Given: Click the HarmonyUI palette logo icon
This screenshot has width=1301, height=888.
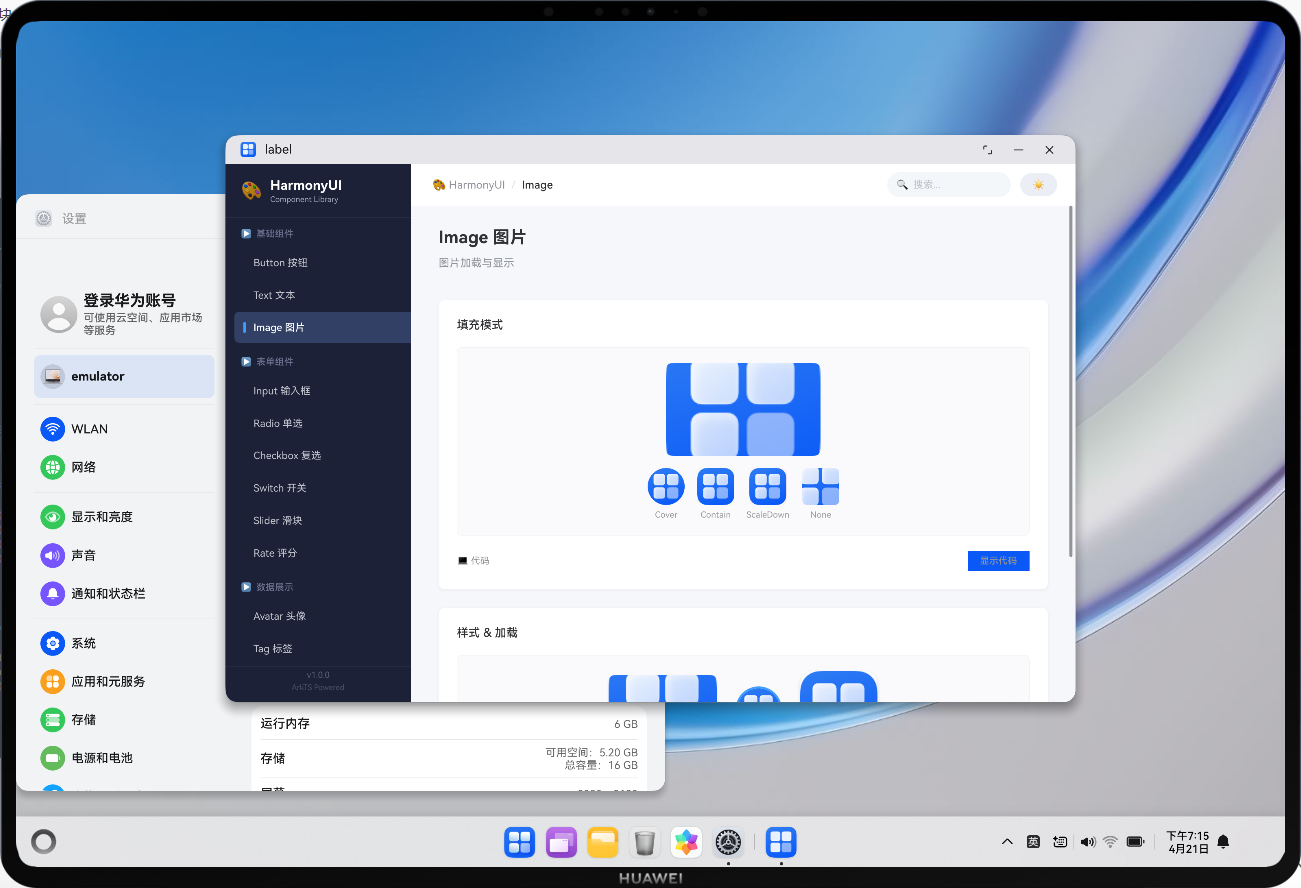Looking at the screenshot, I should point(251,190).
